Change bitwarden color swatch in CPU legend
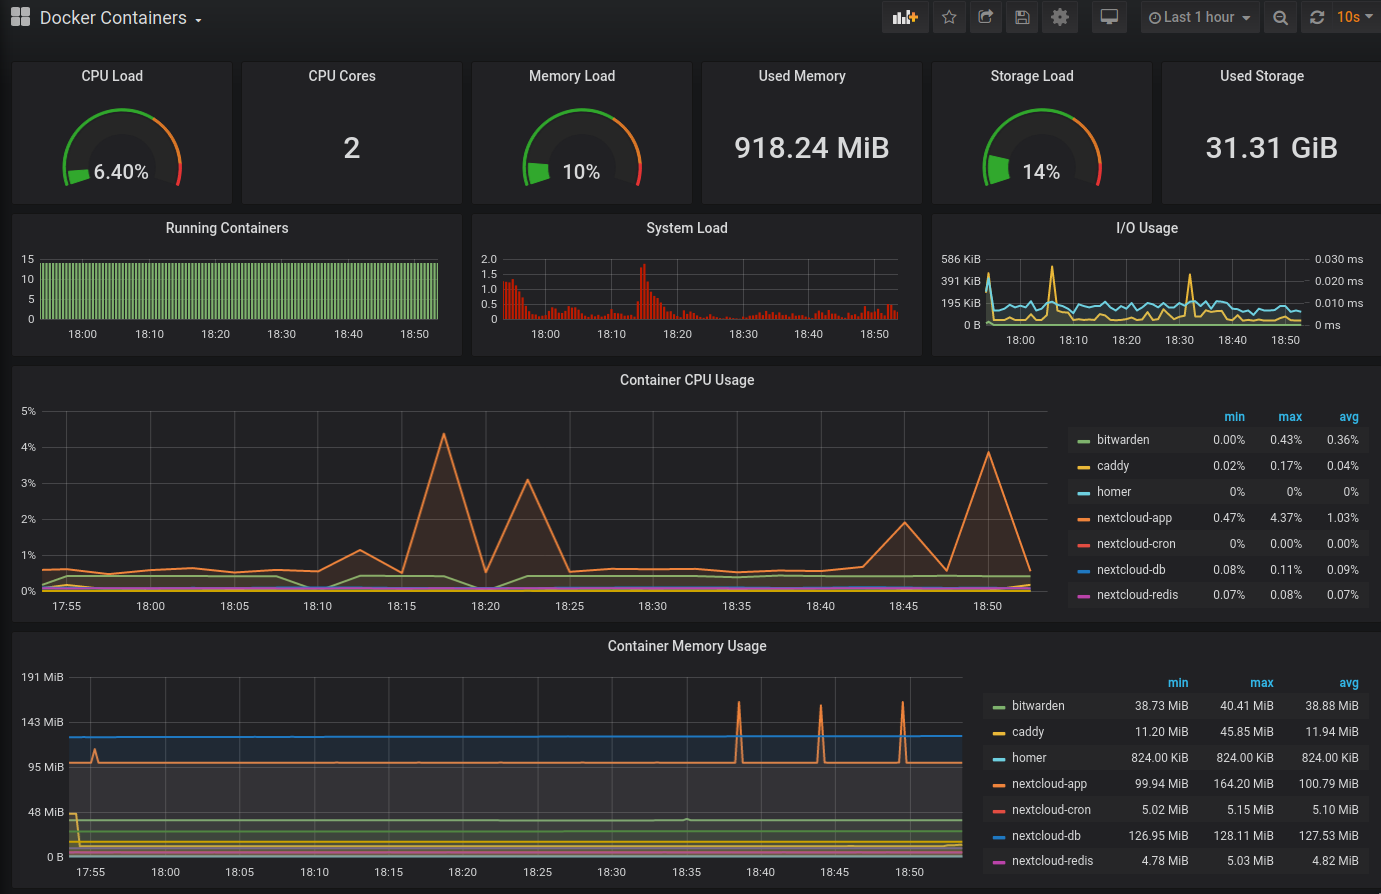 (x=1083, y=441)
